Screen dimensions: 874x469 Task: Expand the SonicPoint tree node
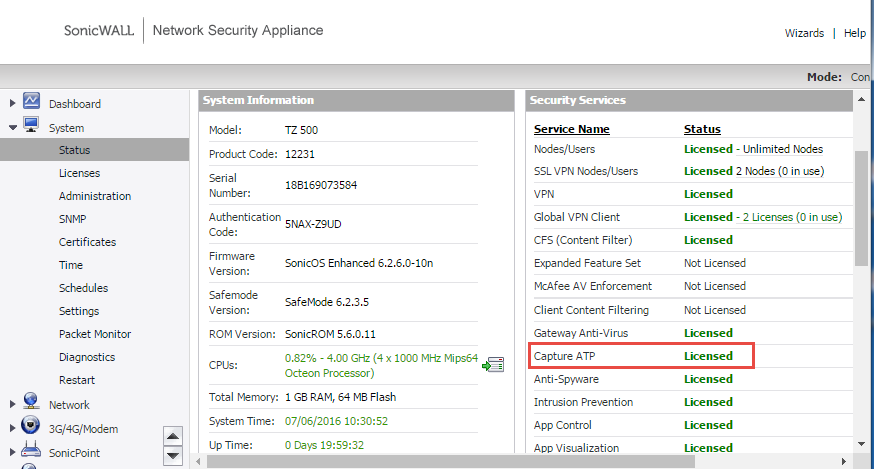[x=12, y=452]
